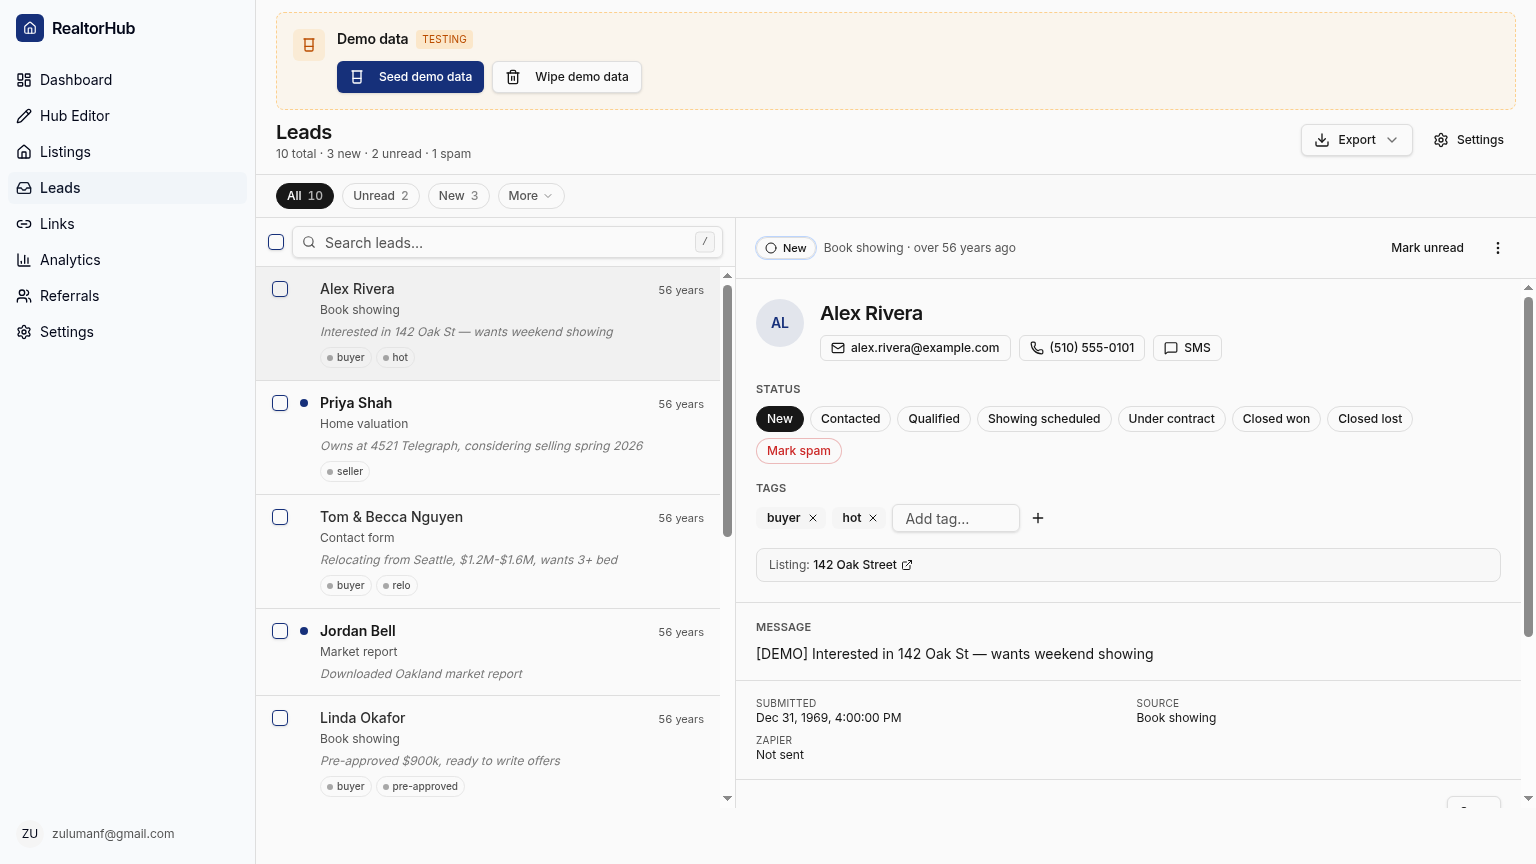Open the Tom & Becca Nguyen lead
Viewport: 1536px width, 864px height.
(488, 552)
